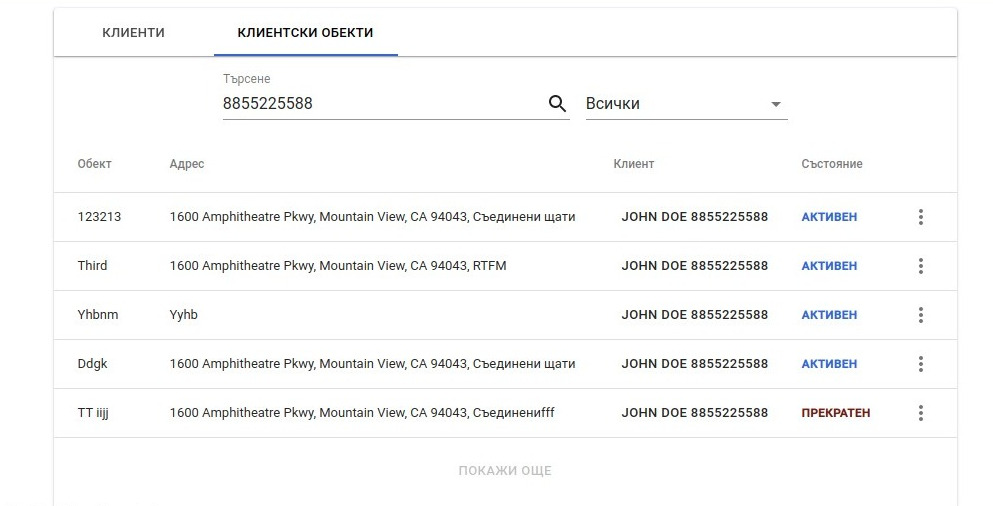The image size is (993, 506).
Task: Click АКТИВЕН status in Third row
Action: click(x=829, y=266)
